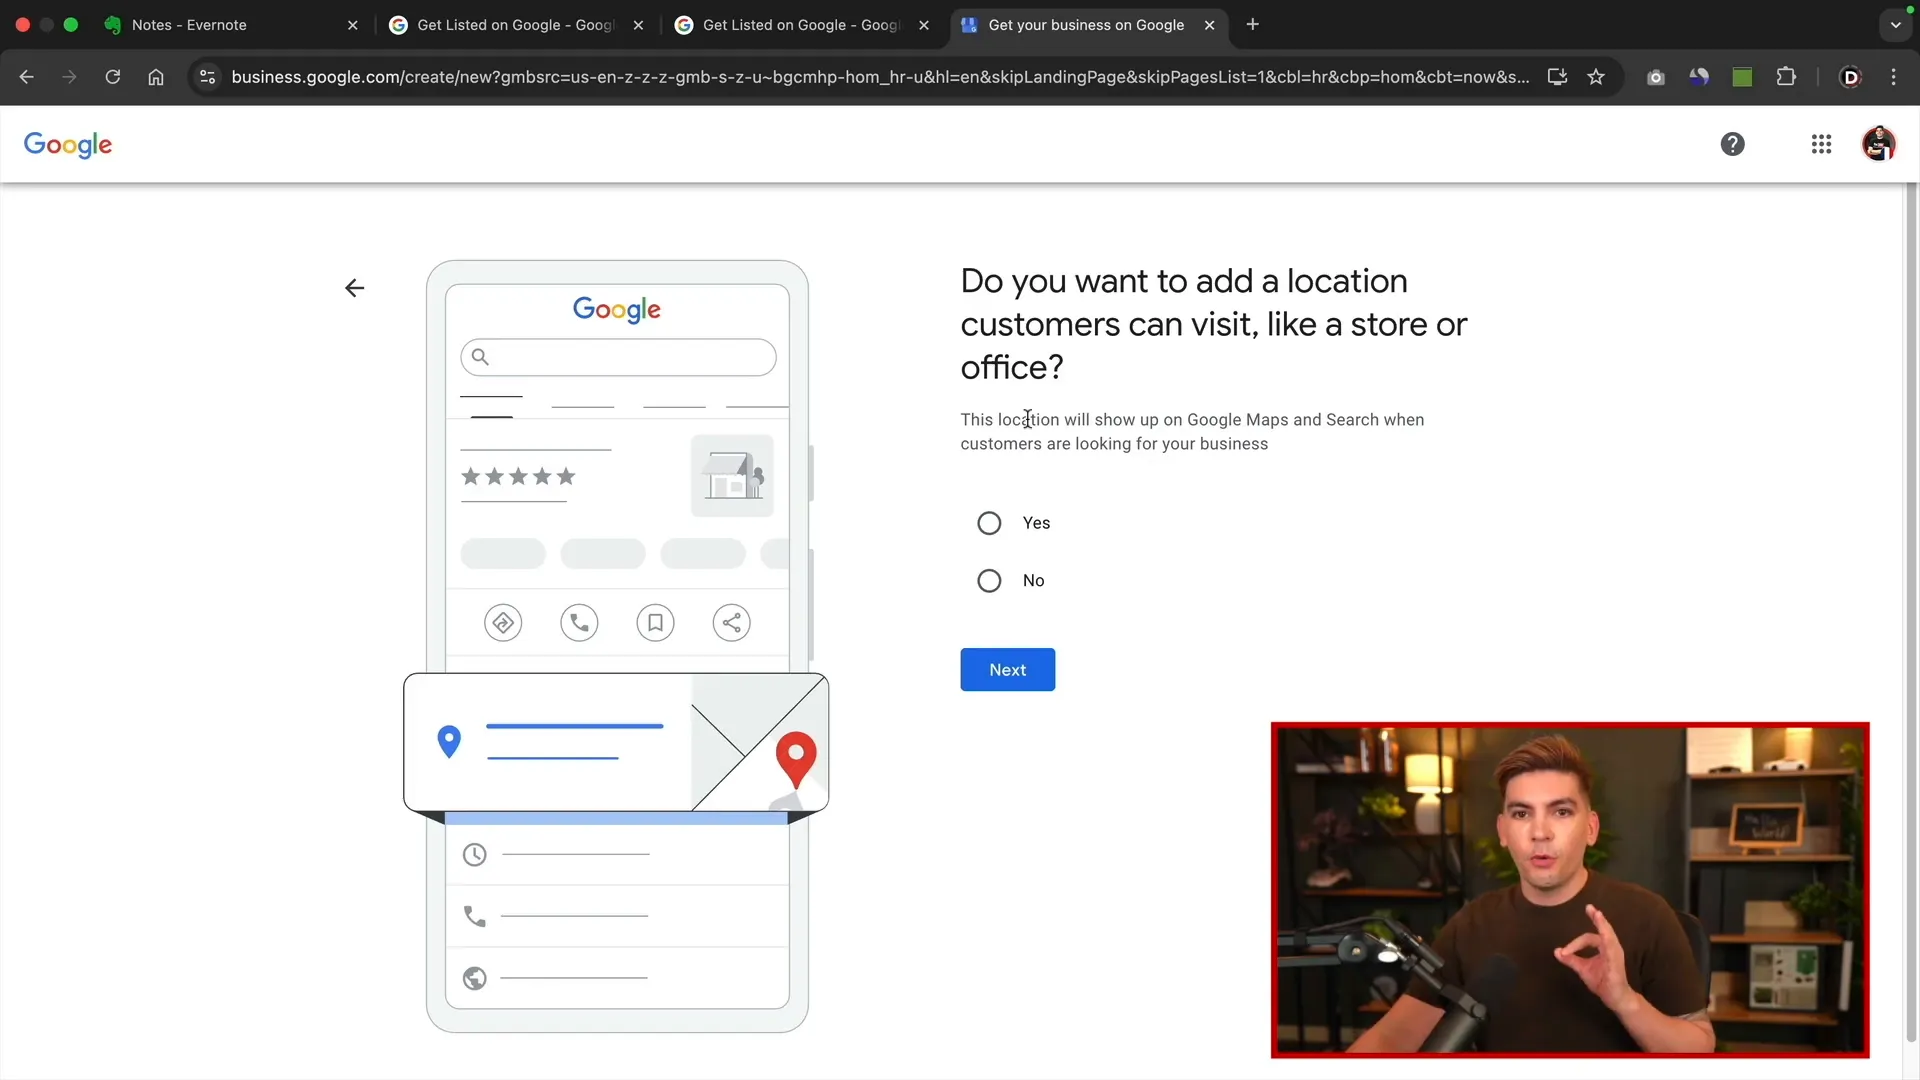This screenshot has width=1920, height=1080.
Task: Open the Google apps grid launcher
Action: [1821, 144]
